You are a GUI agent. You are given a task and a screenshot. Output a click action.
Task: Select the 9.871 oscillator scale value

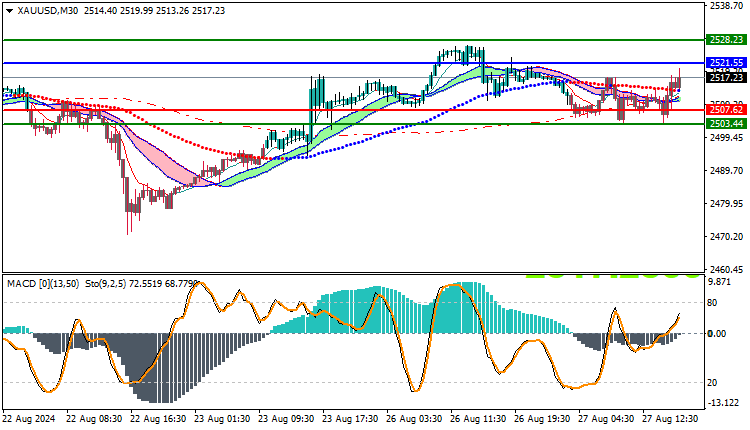(719, 282)
